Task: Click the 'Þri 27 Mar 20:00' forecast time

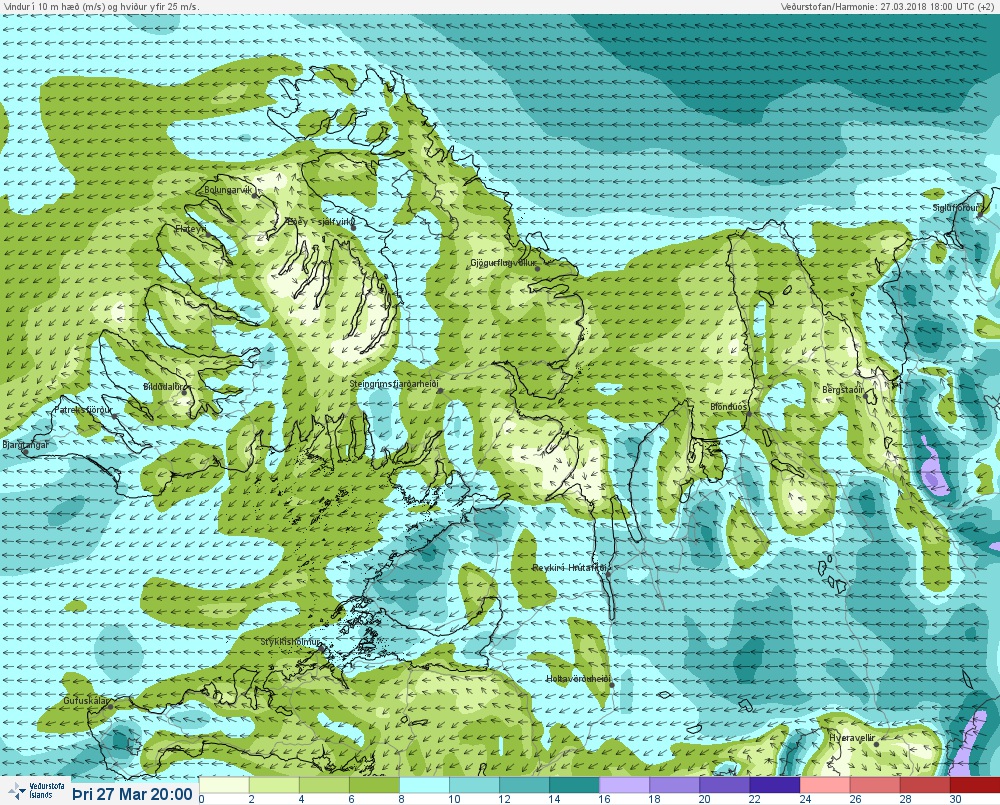Action: [132, 794]
